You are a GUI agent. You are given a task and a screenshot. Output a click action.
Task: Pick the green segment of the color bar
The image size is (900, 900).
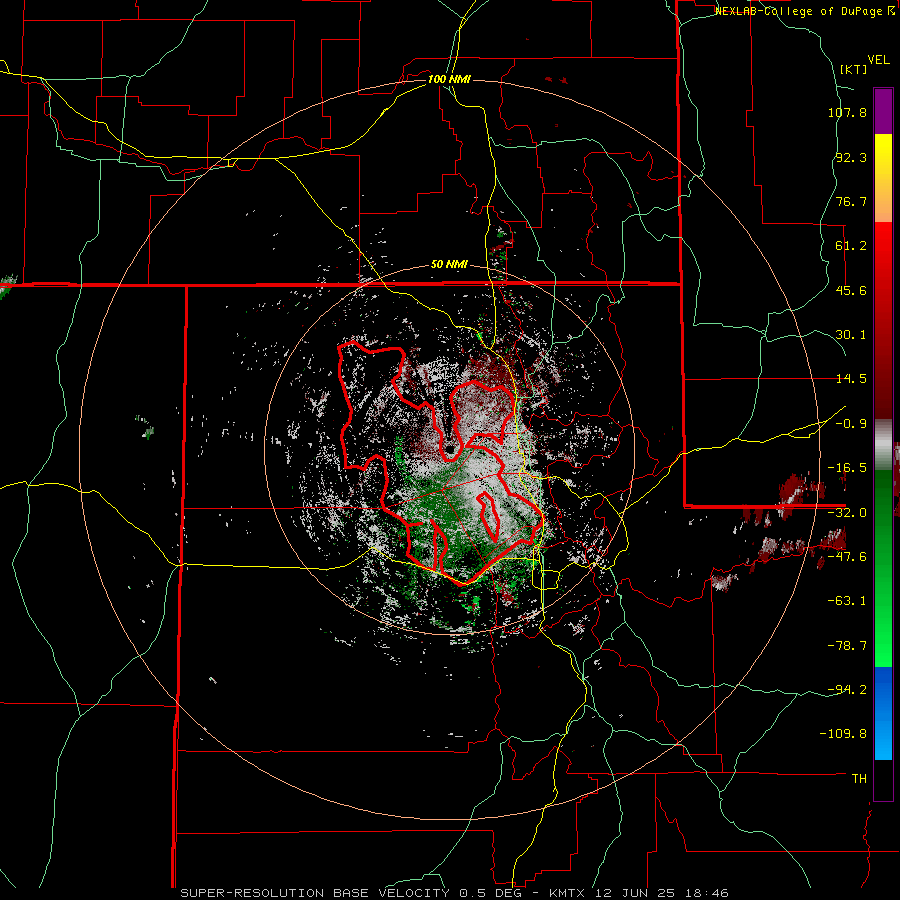(x=883, y=568)
